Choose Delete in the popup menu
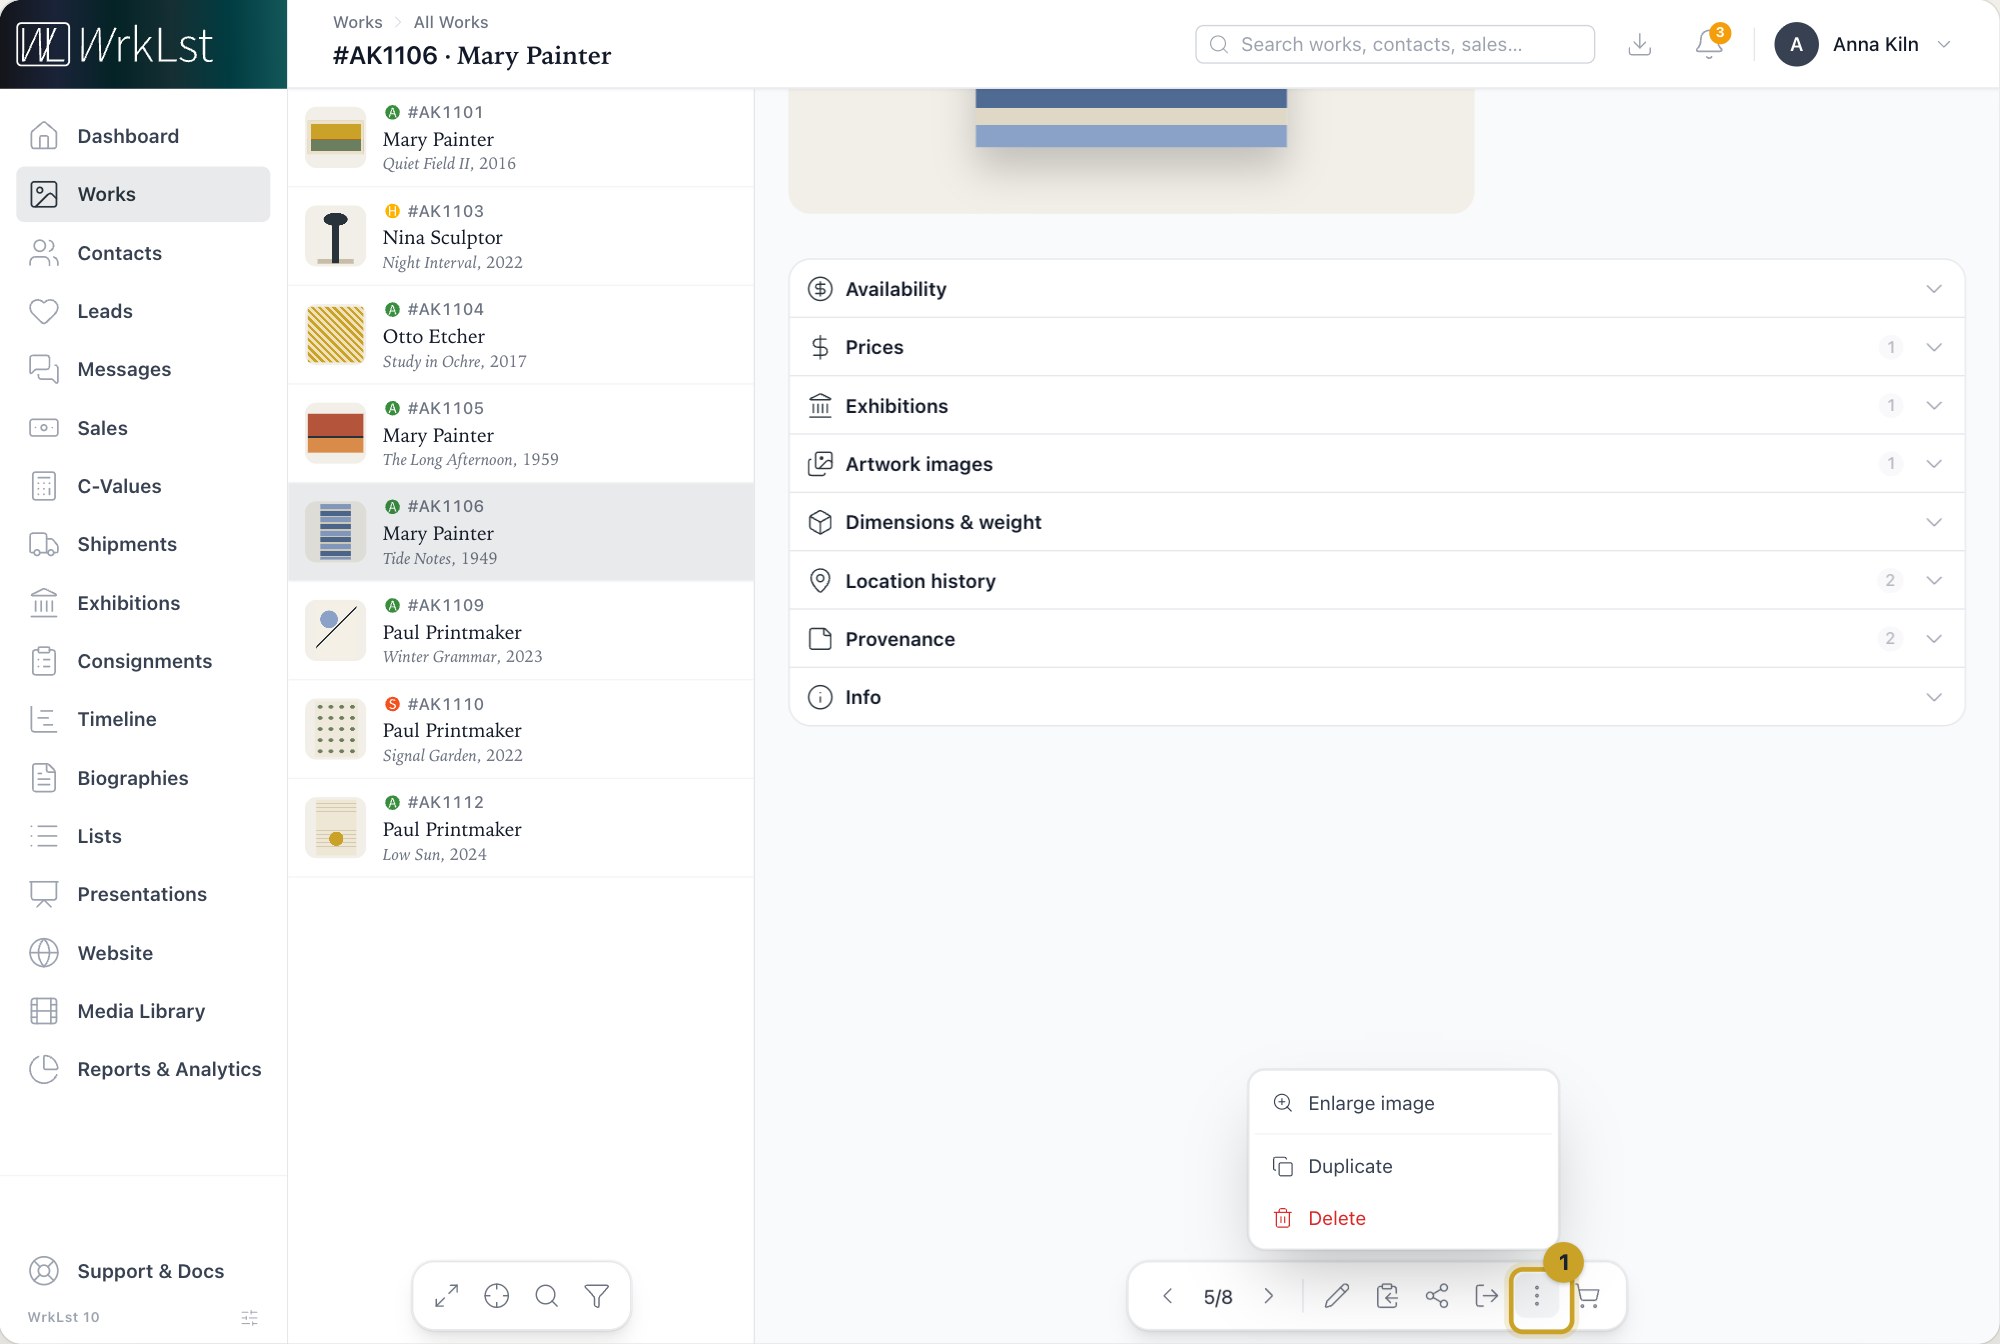This screenshot has height=1344, width=2000. 1403,1218
